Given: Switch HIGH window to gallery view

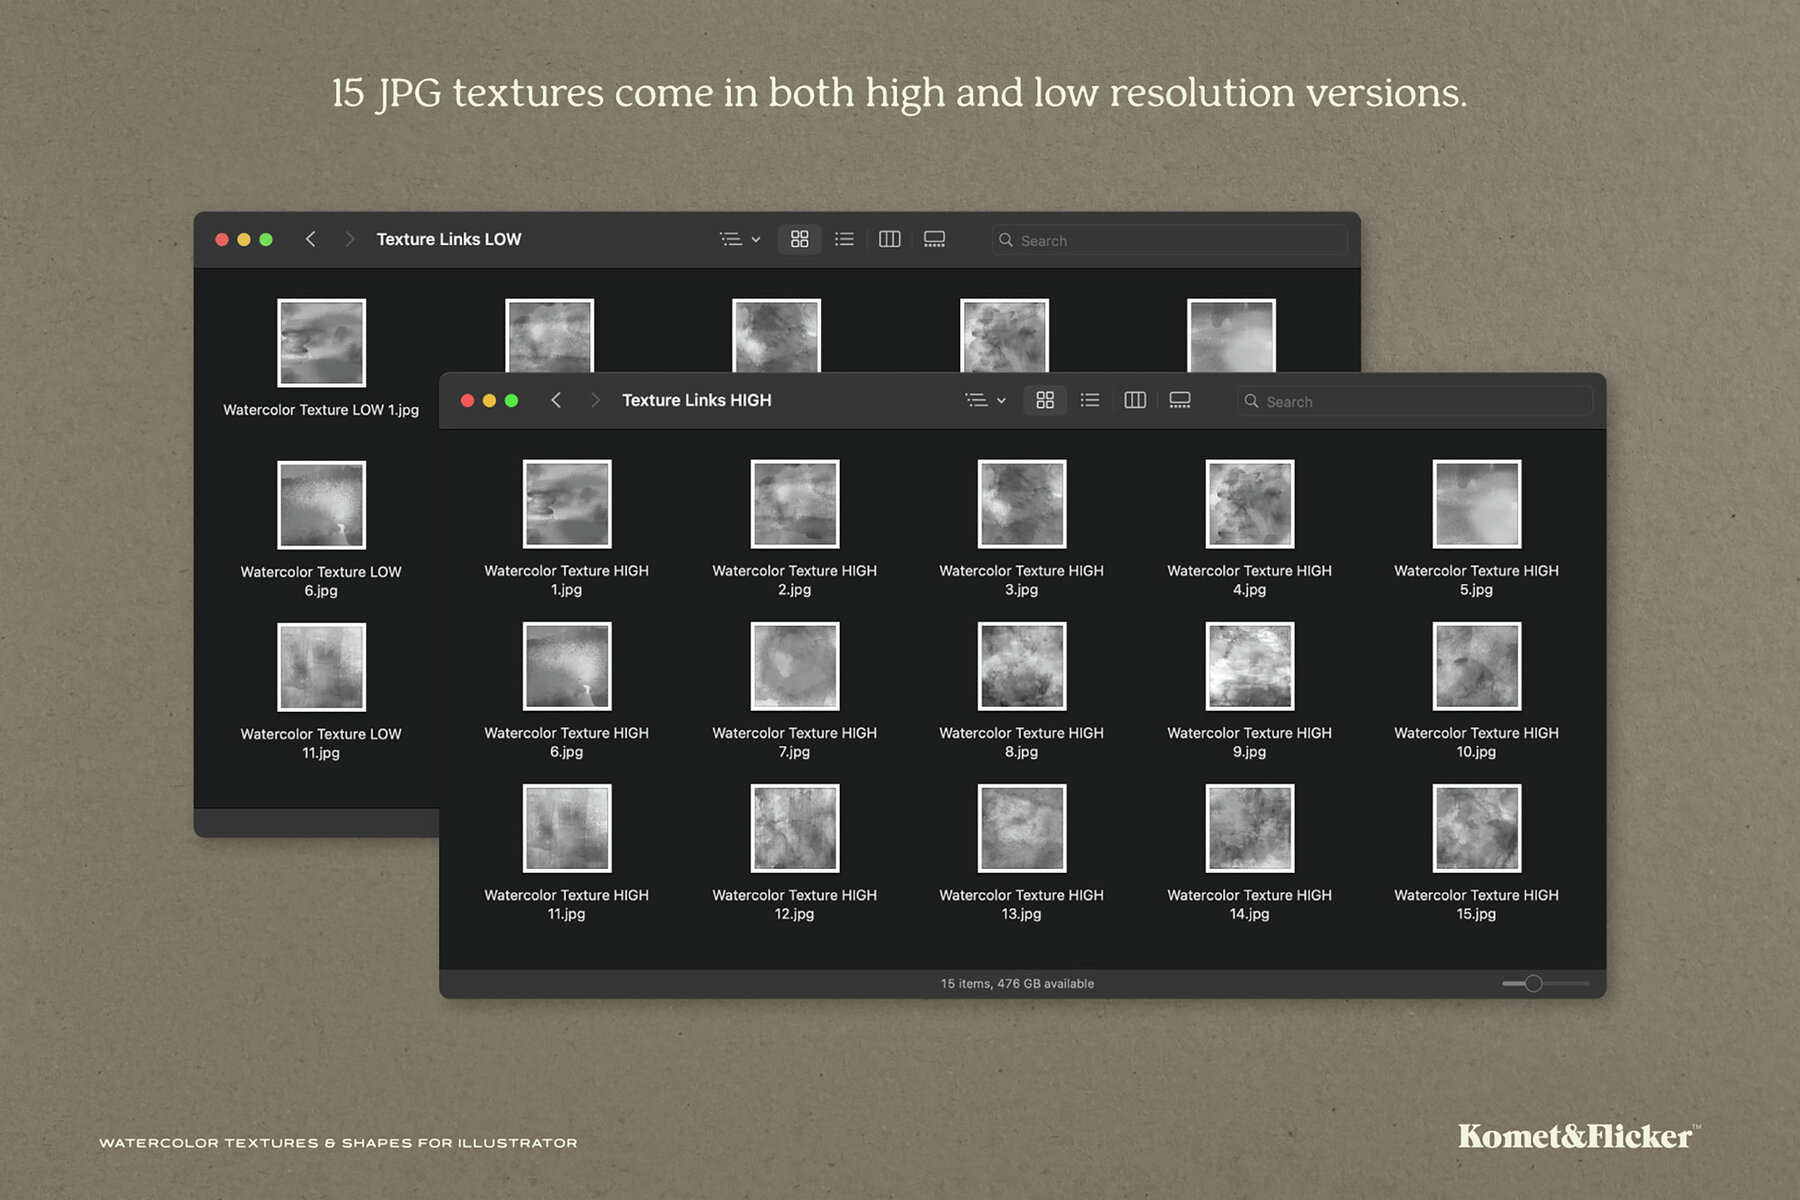Looking at the screenshot, I should [x=1180, y=400].
